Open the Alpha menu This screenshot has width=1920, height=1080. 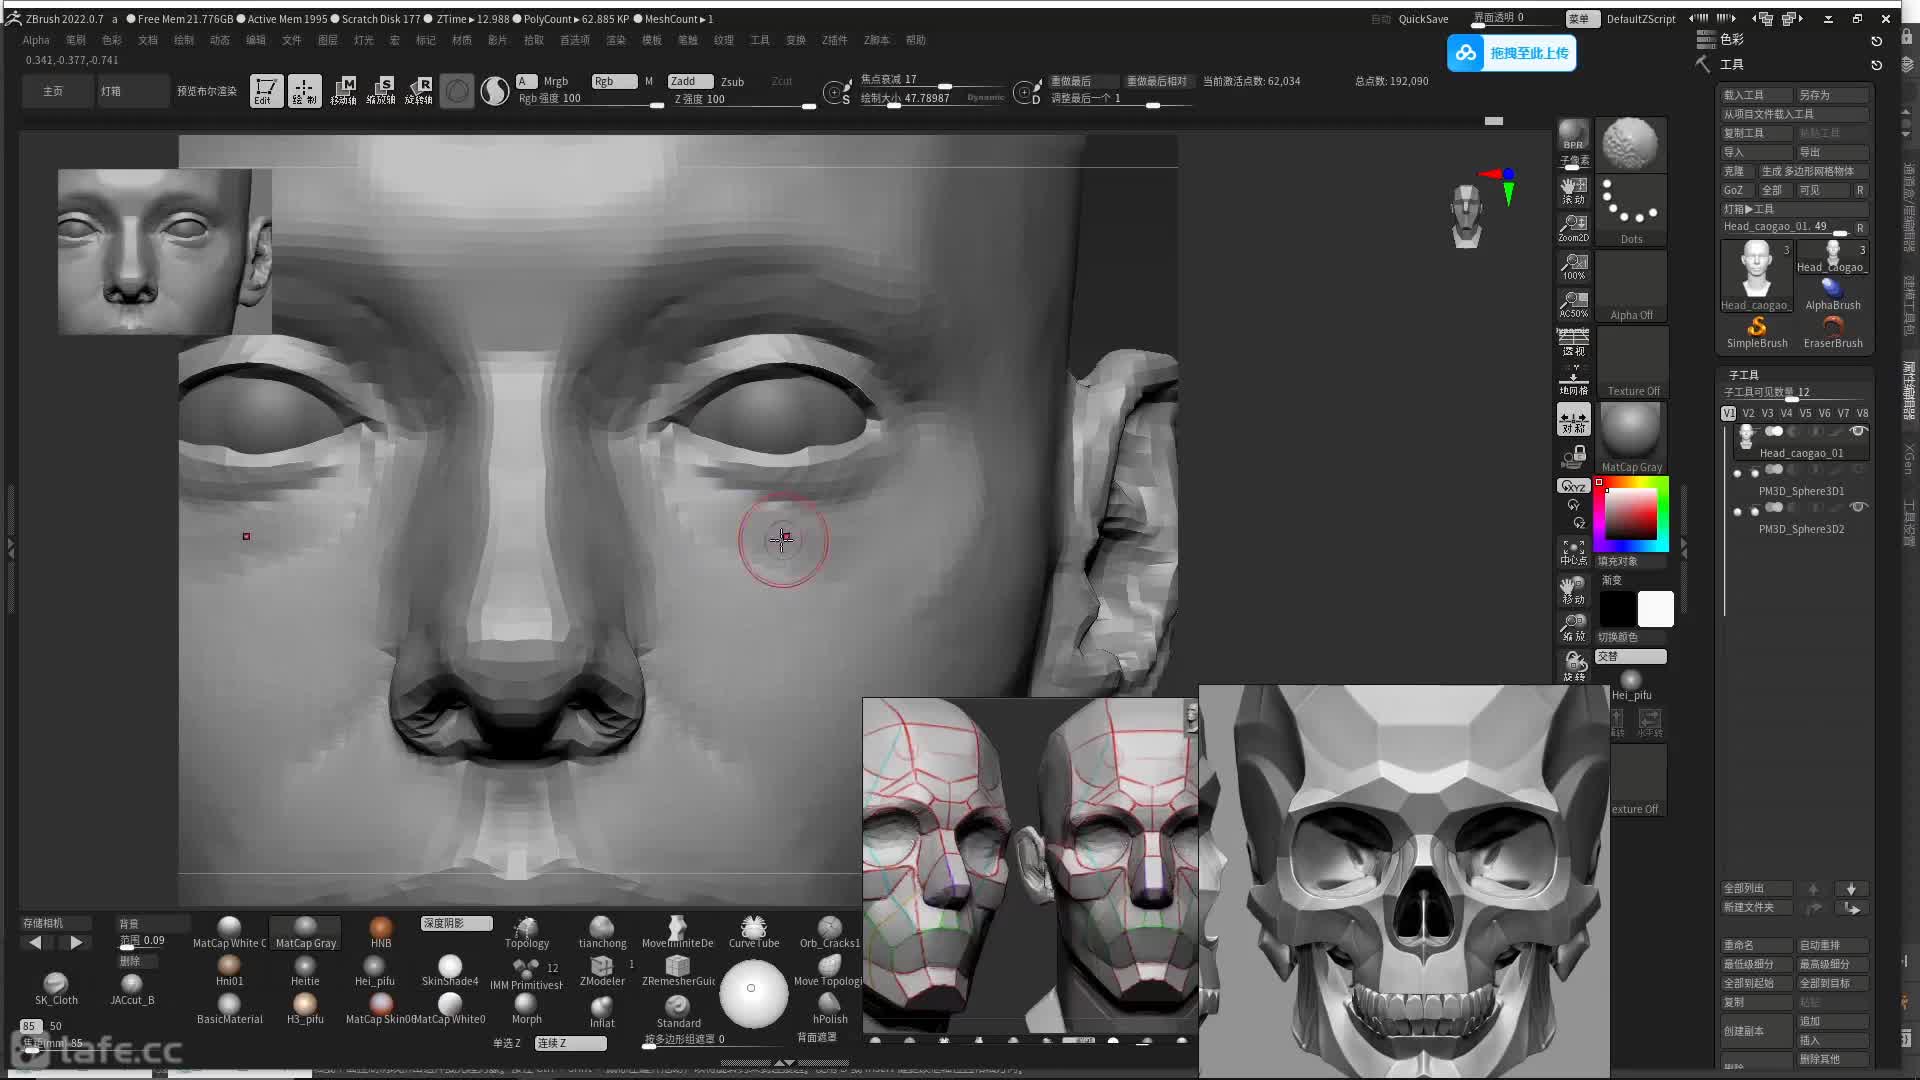pyautogui.click(x=36, y=40)
